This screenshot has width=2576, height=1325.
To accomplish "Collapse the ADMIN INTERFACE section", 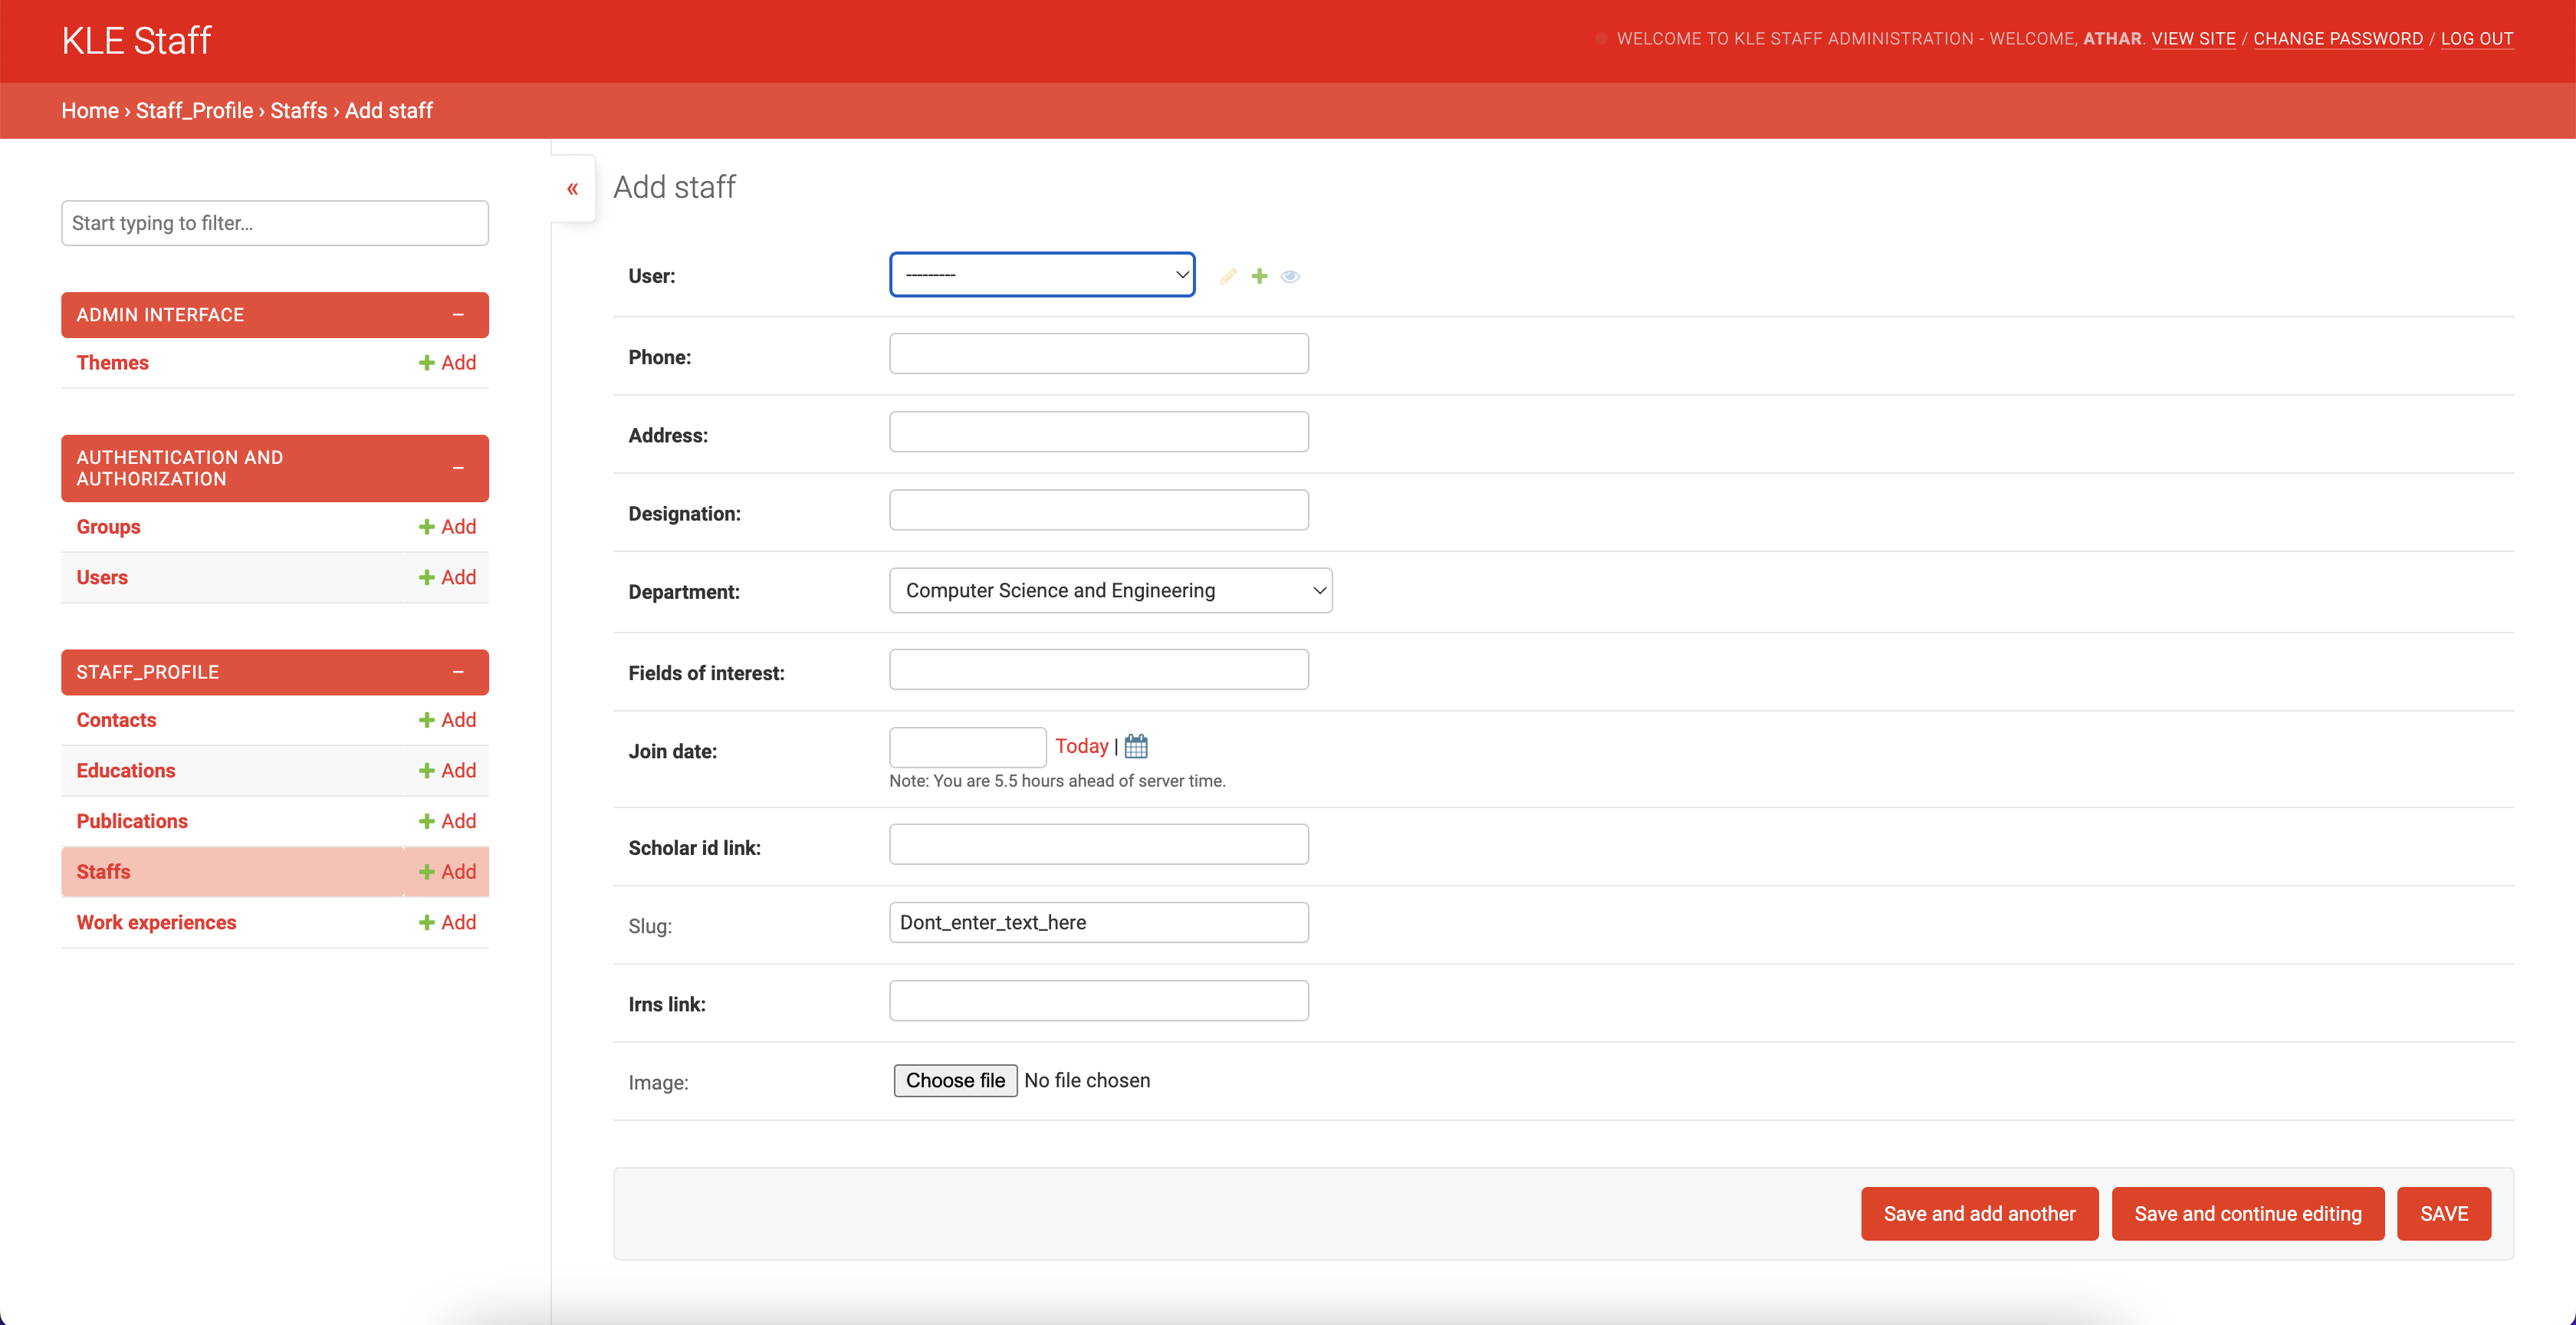I will pos(459,315).
